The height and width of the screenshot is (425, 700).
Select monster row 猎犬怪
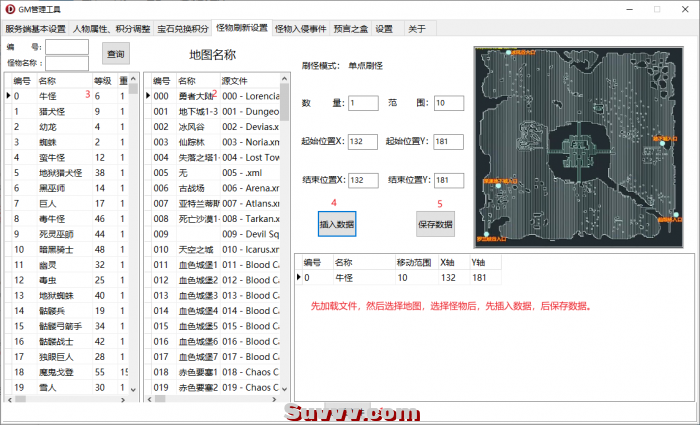click(x=67, y=112)
